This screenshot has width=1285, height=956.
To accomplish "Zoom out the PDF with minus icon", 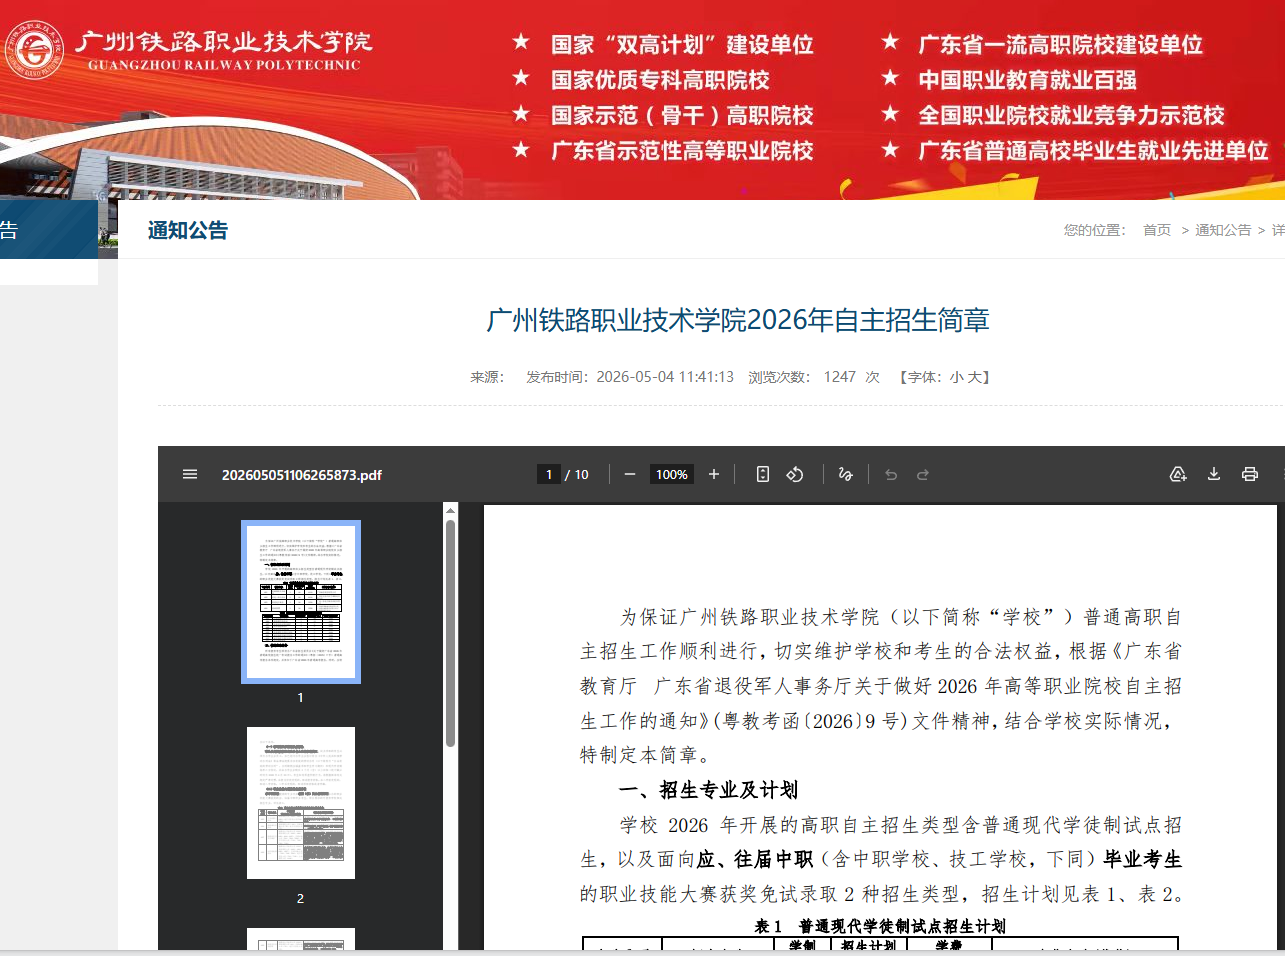I will tap(630, 474).
